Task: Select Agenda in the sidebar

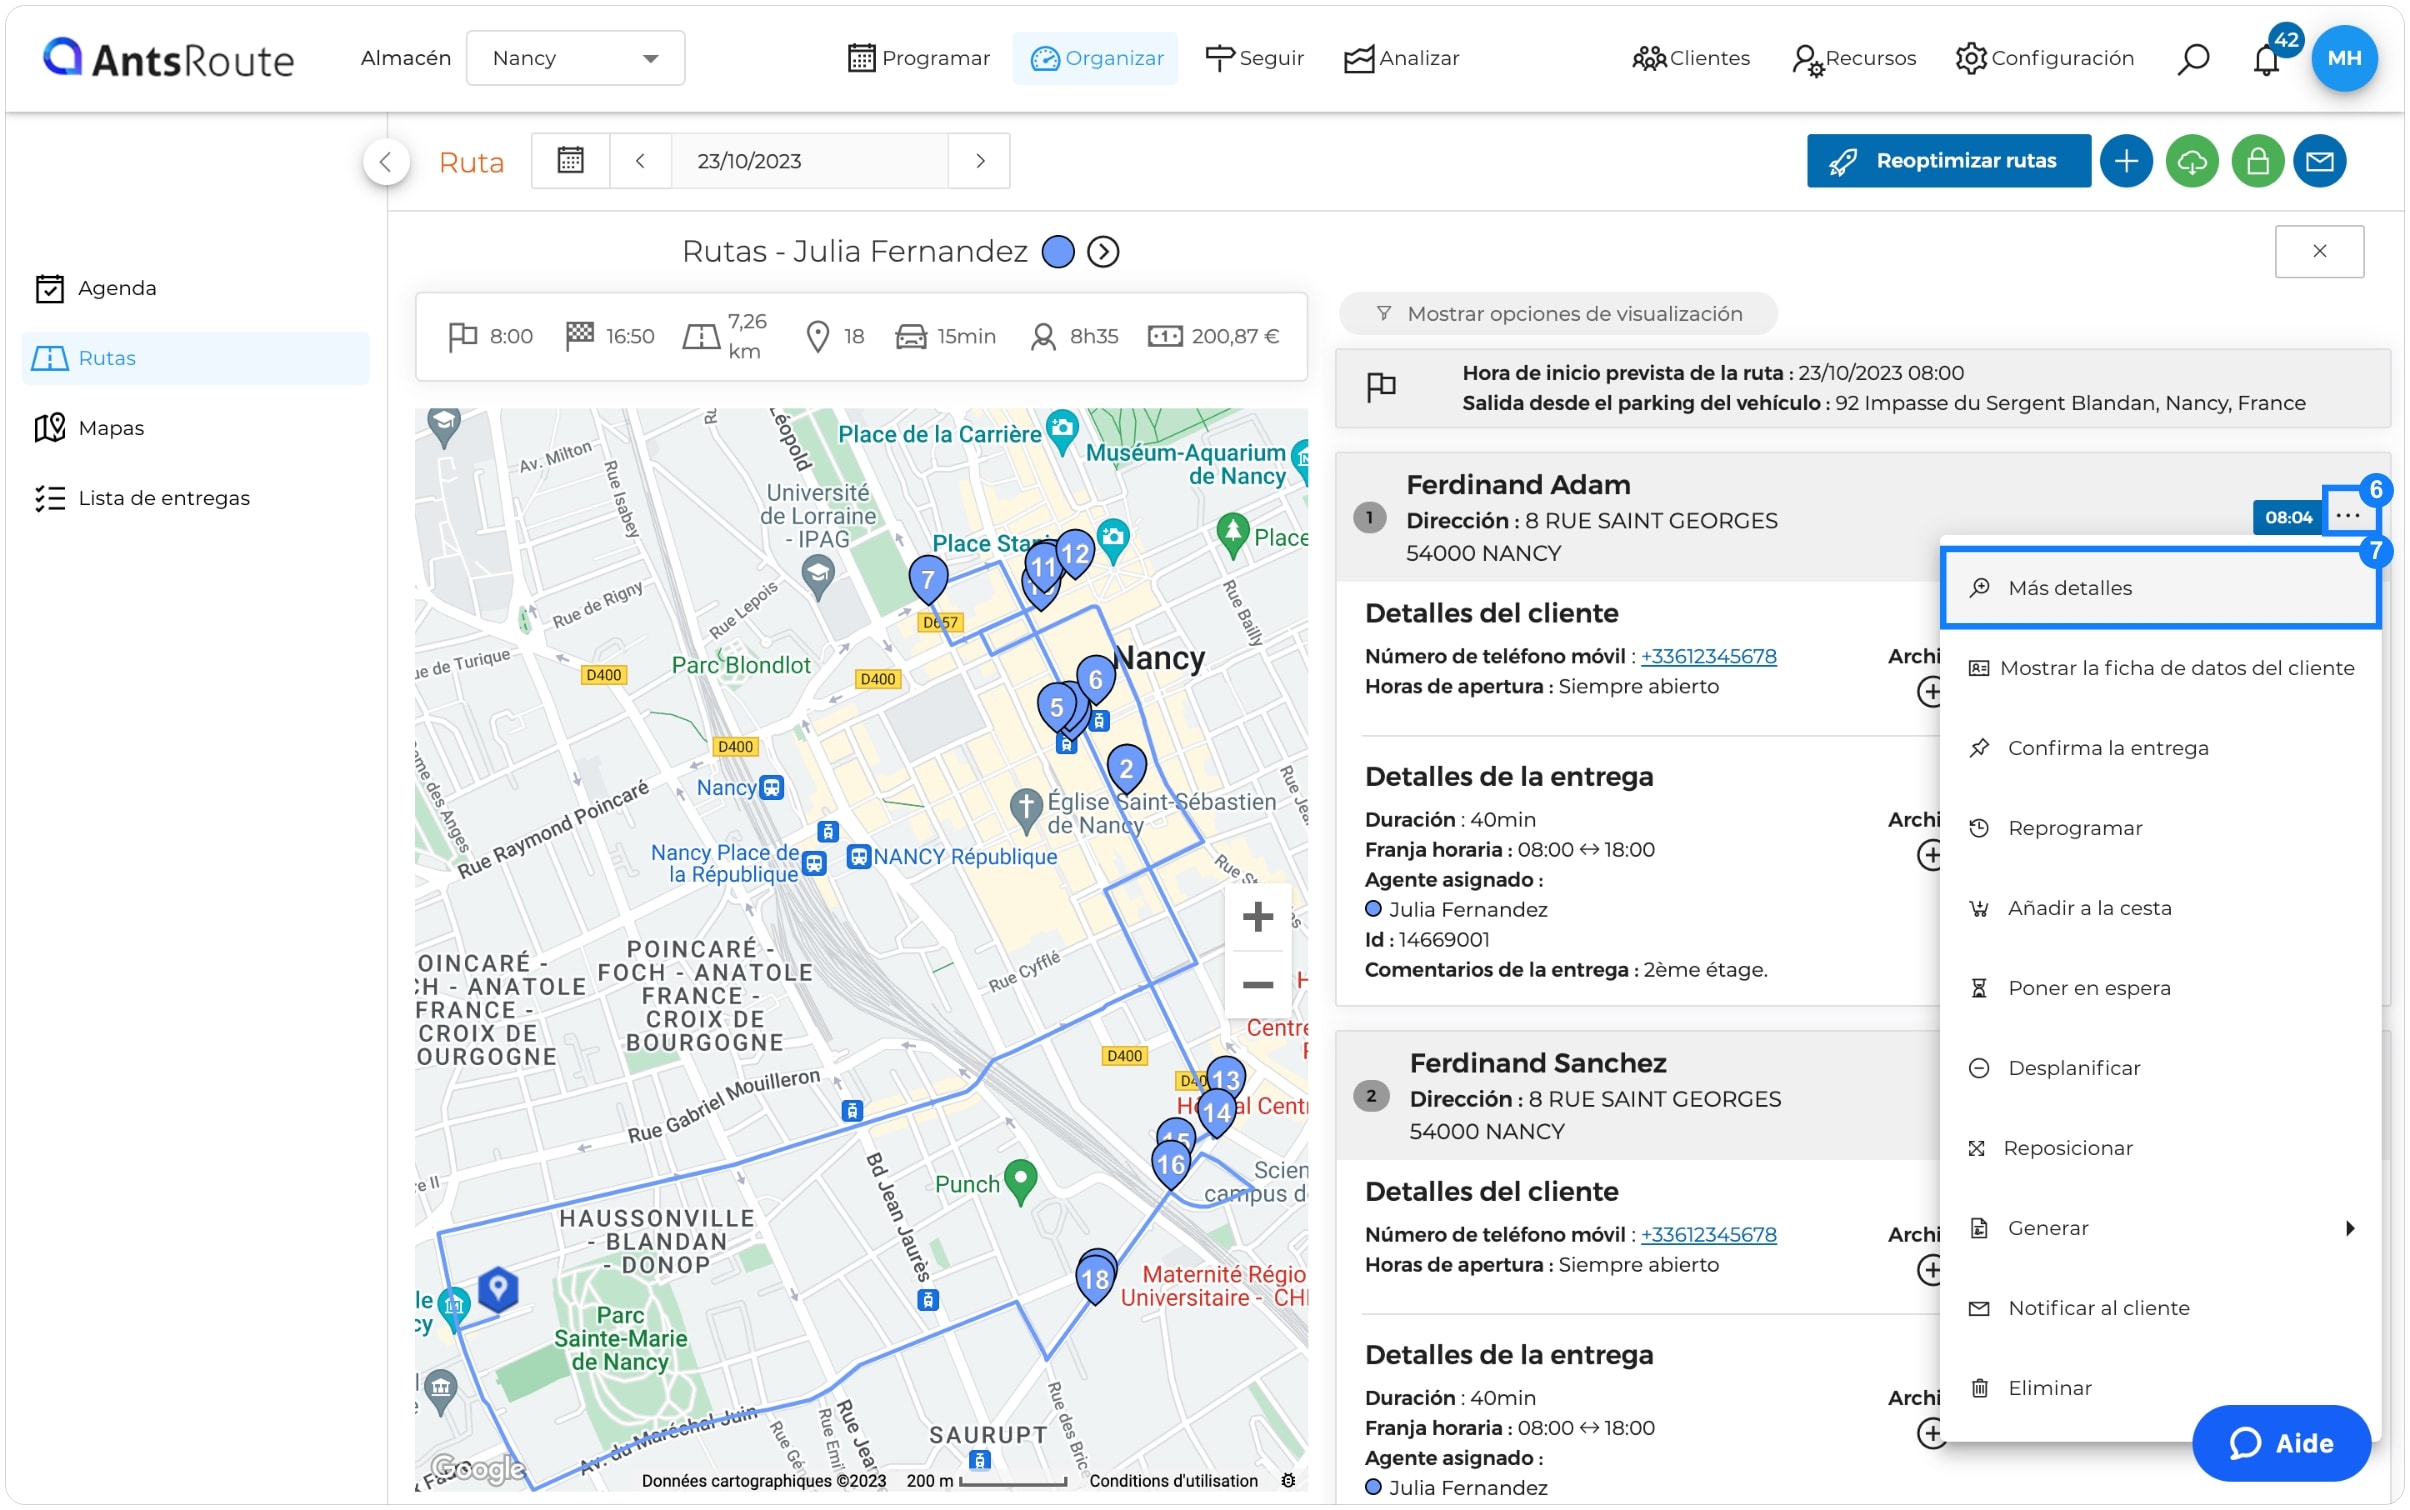Action: 195,288
